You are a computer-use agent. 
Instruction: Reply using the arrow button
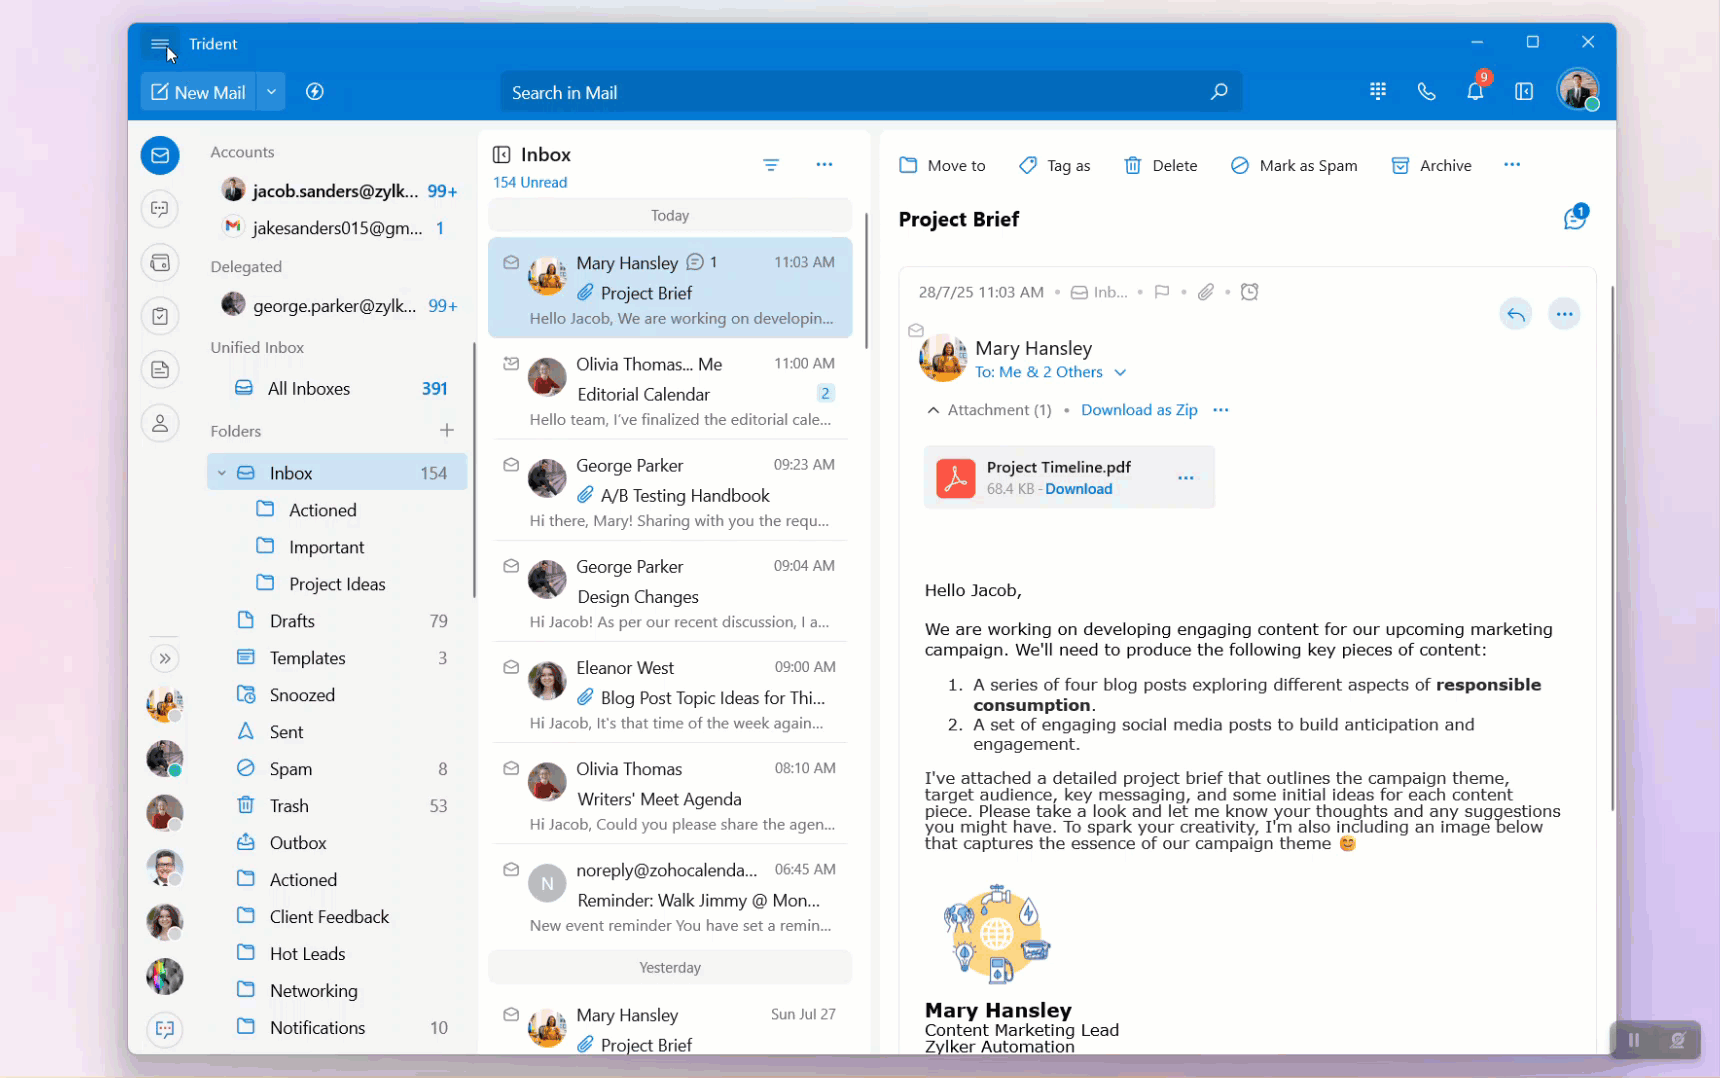(1516, 314)
